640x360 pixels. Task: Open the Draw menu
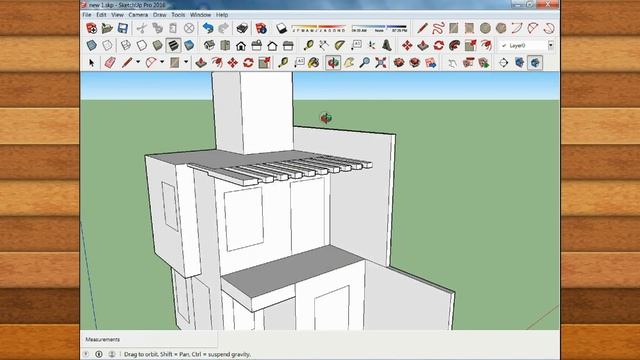pyautogui.click(x=160, y=15)
